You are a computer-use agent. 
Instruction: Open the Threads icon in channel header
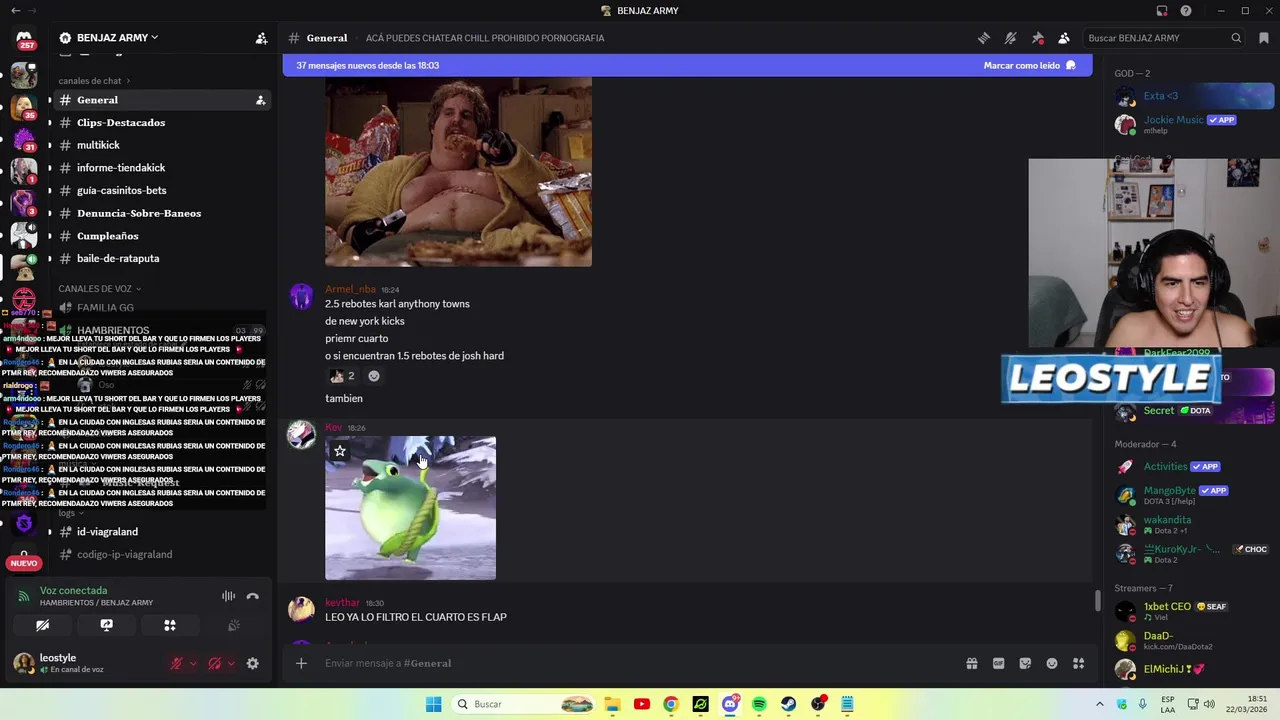point(984,38)
